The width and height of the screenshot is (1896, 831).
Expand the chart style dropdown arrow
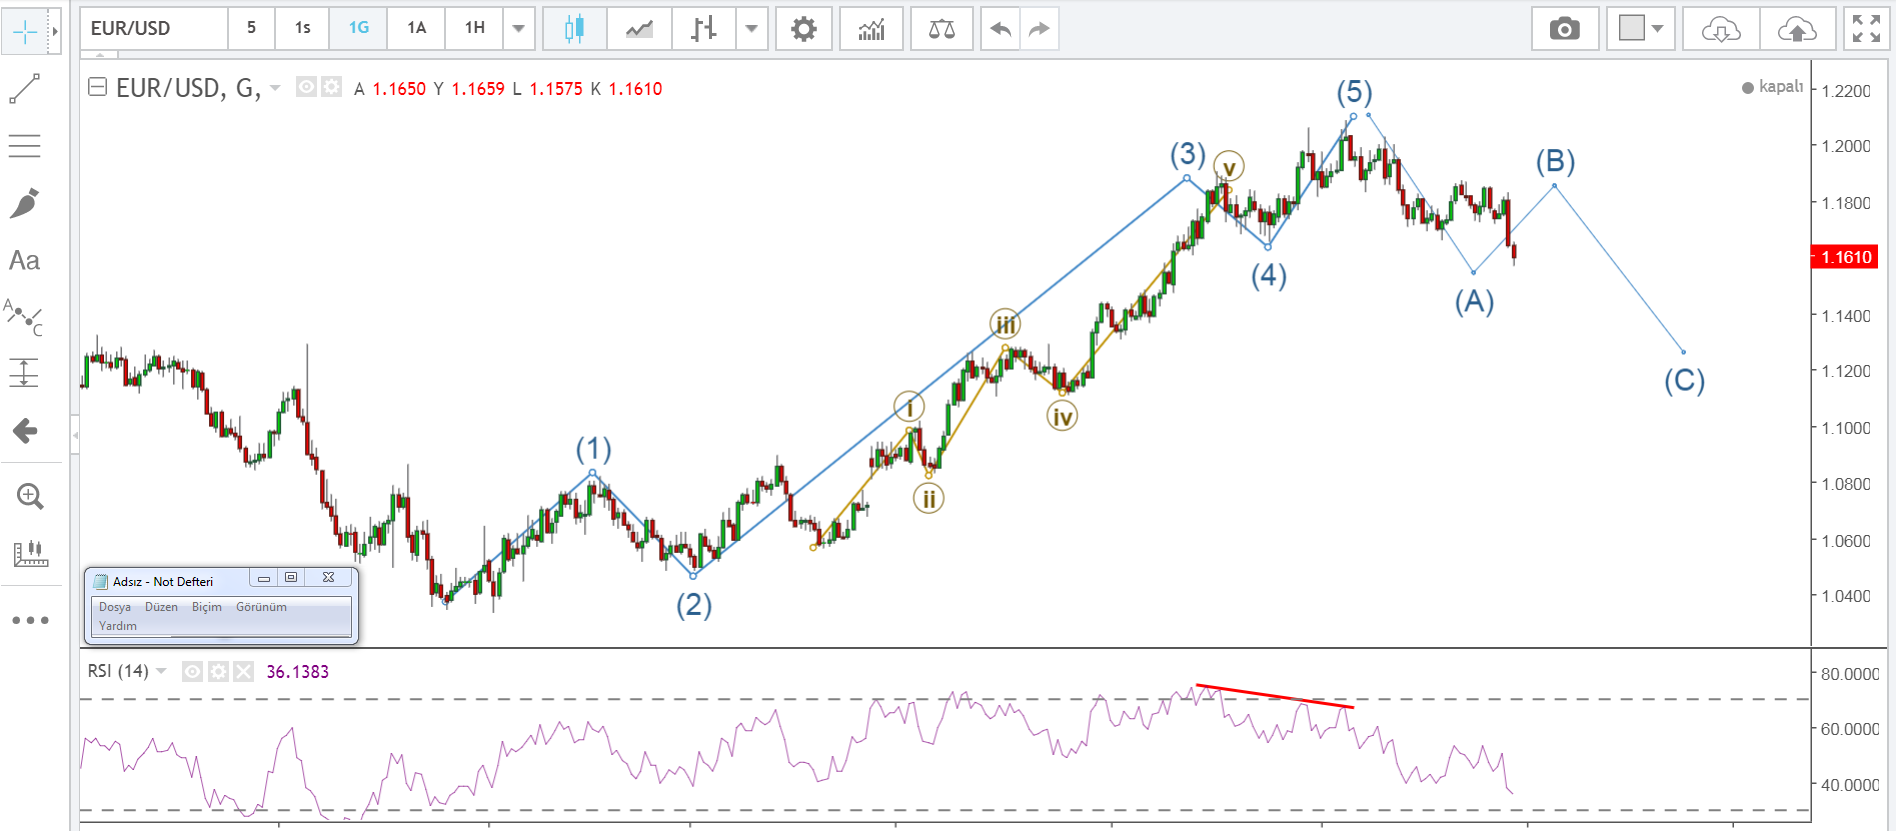(x=751, y=29)
